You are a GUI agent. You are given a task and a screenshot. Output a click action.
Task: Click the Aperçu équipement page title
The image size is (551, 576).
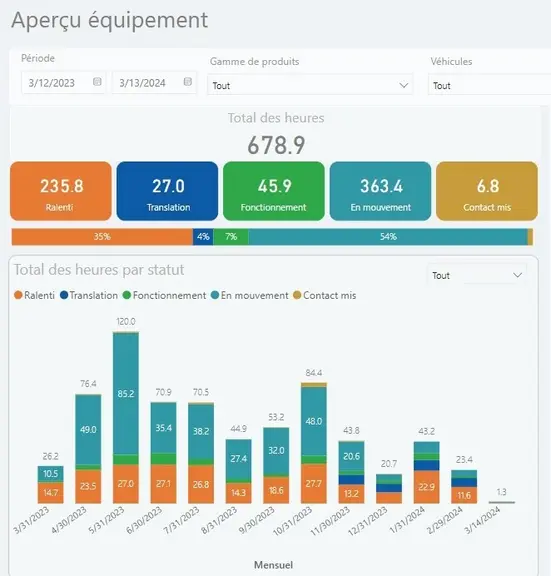coord(109,21)
